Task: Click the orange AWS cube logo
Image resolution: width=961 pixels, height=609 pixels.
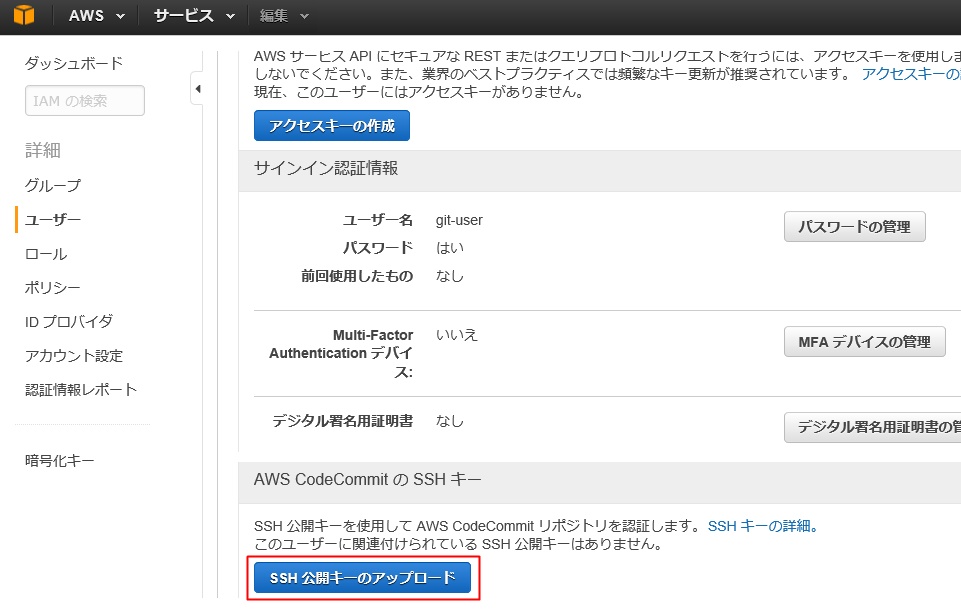Action: point(22,16)
